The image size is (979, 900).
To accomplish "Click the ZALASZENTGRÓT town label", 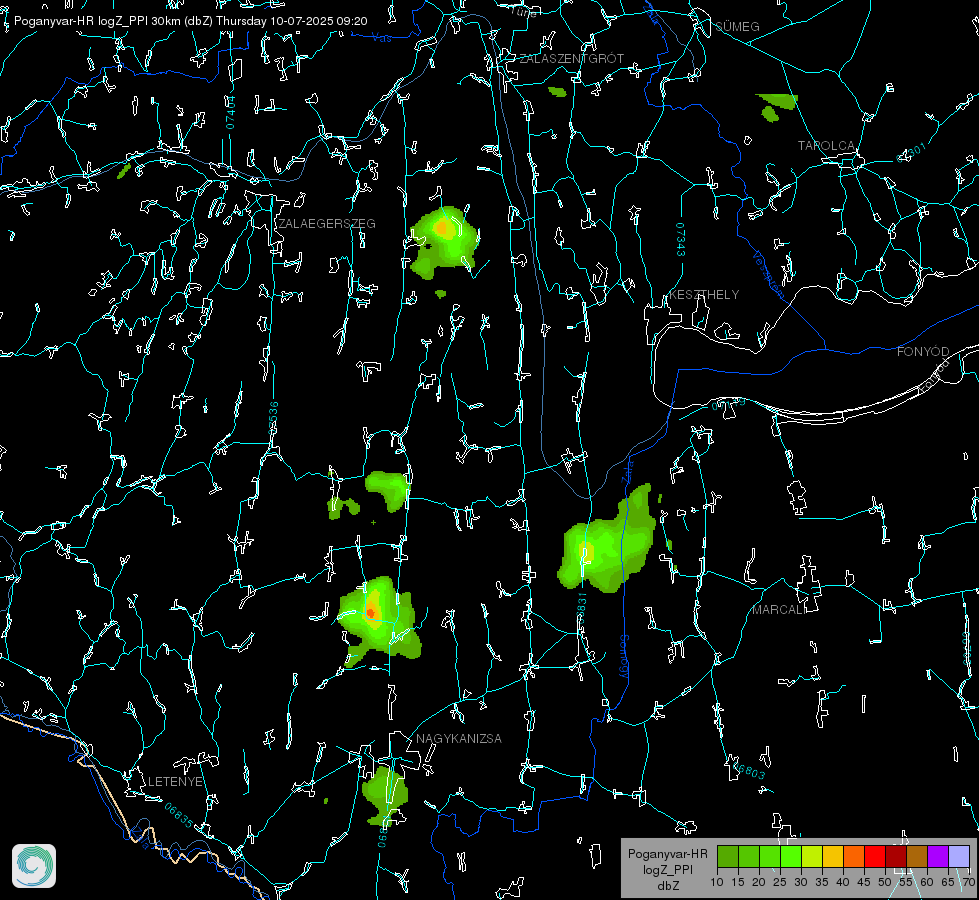I will pos(572,59).
